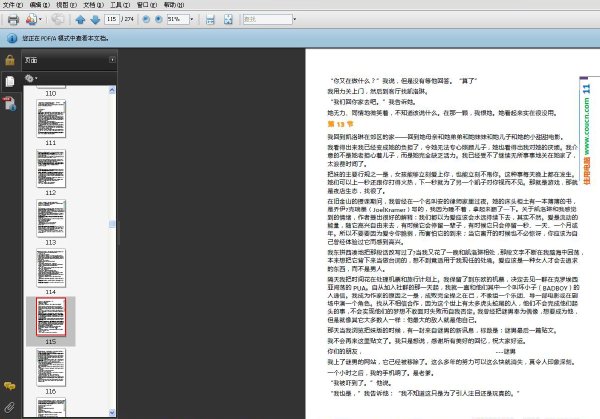Image resolution: width=600 pixels, height=419 pixels.
Task: Click the zoom out round button
Action: 146,19
